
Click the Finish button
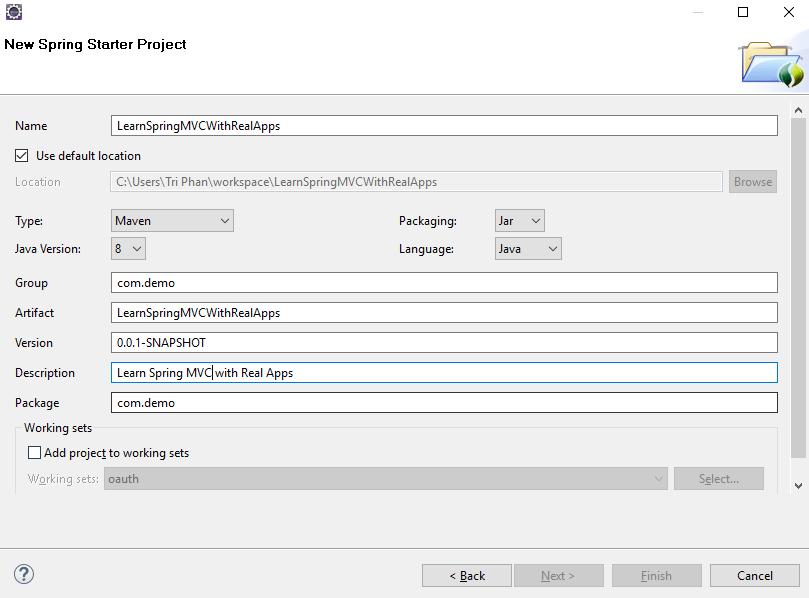pyautogui.click(x=656, y=575)
